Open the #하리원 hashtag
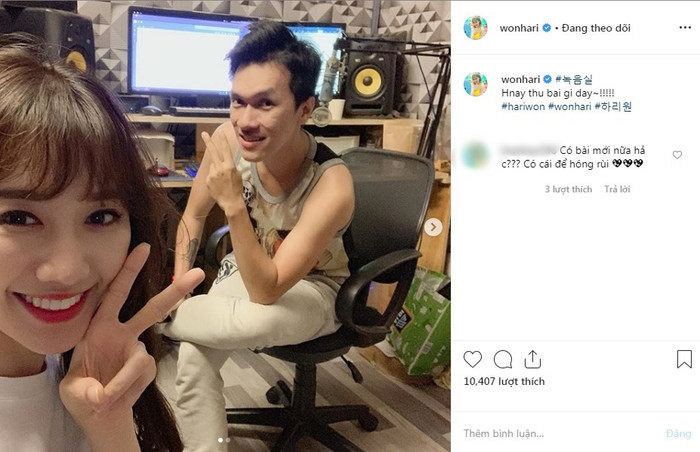The image size is (700, 452). click(613, 107)
